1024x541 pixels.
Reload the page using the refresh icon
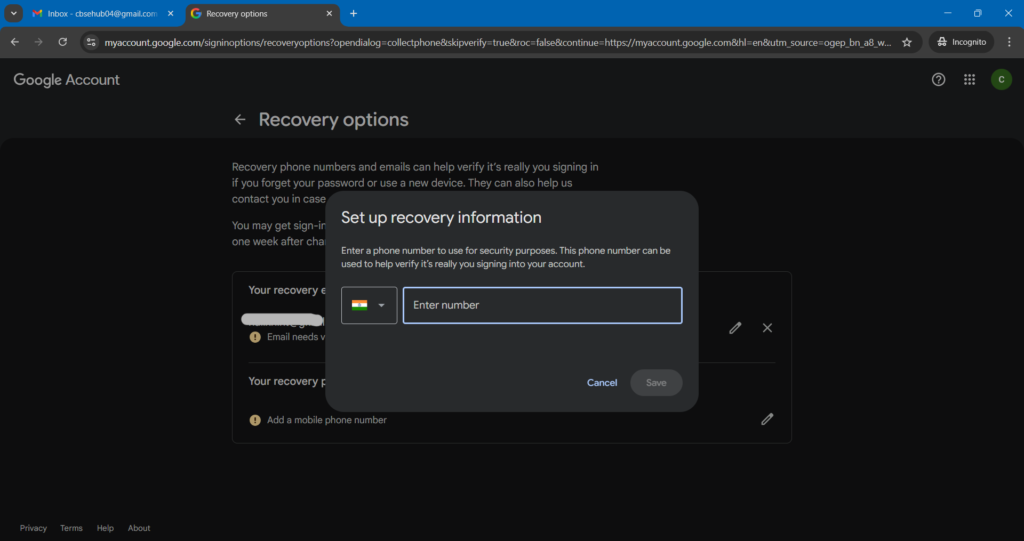point(63,42)
